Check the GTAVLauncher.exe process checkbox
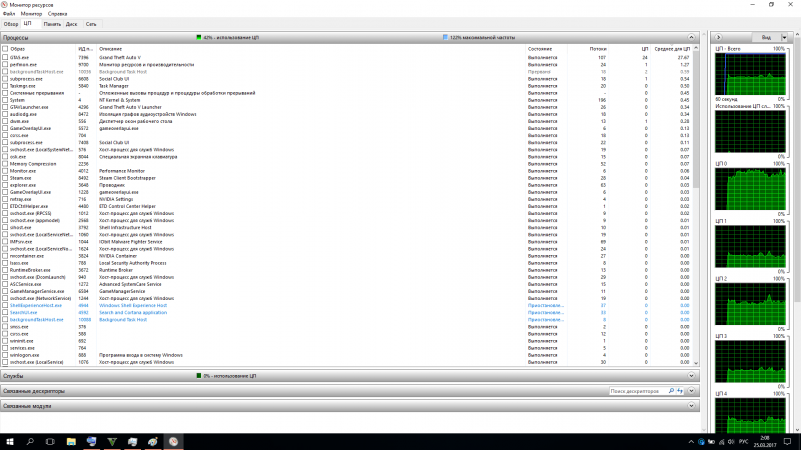 click(5, 107)
